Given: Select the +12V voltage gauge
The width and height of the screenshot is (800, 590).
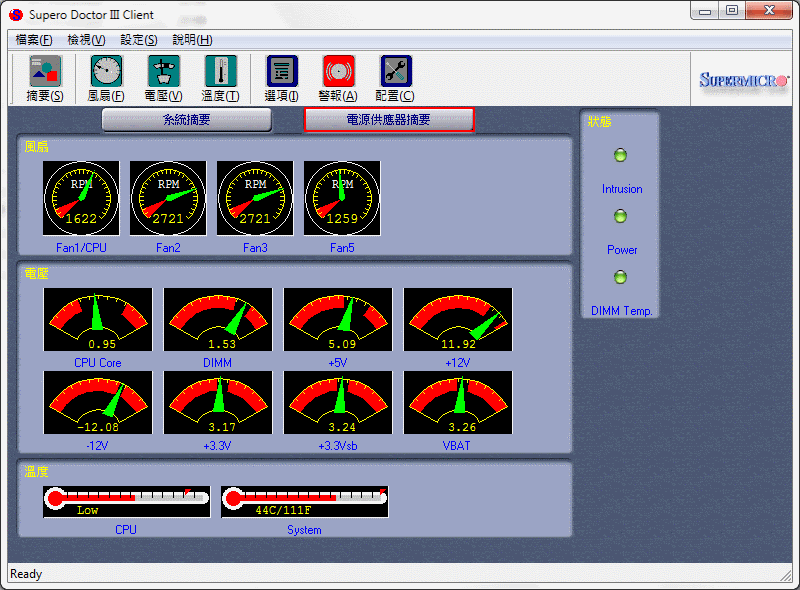Looking at the screenshot, I should pos(458,320).
